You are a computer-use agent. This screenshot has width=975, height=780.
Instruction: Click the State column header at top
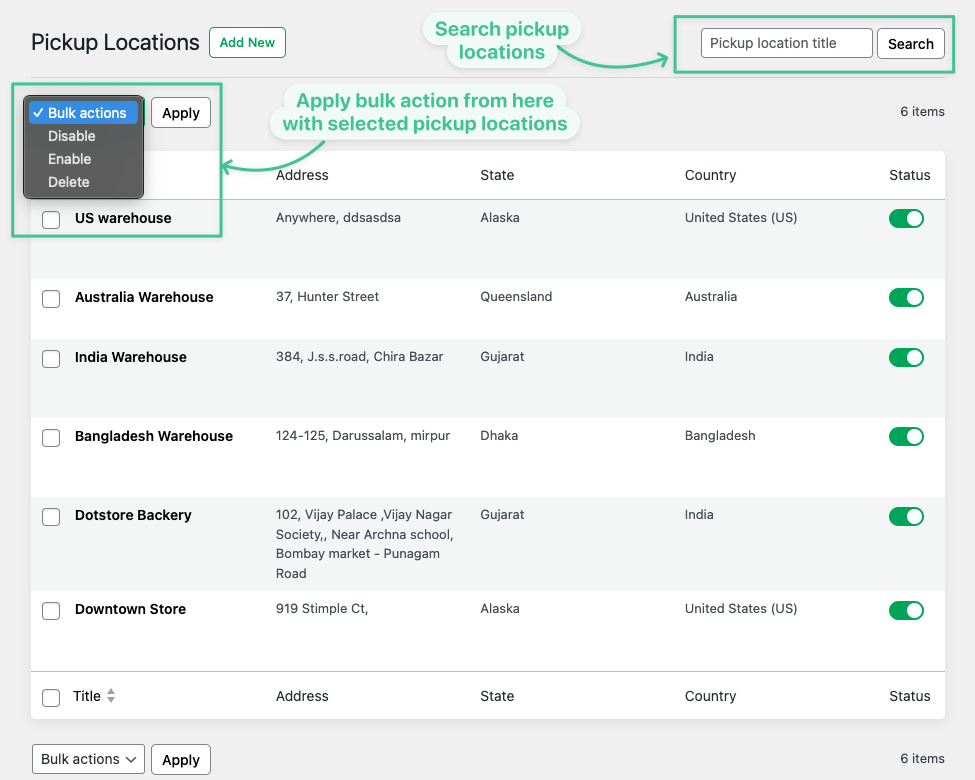click(497, 175)
